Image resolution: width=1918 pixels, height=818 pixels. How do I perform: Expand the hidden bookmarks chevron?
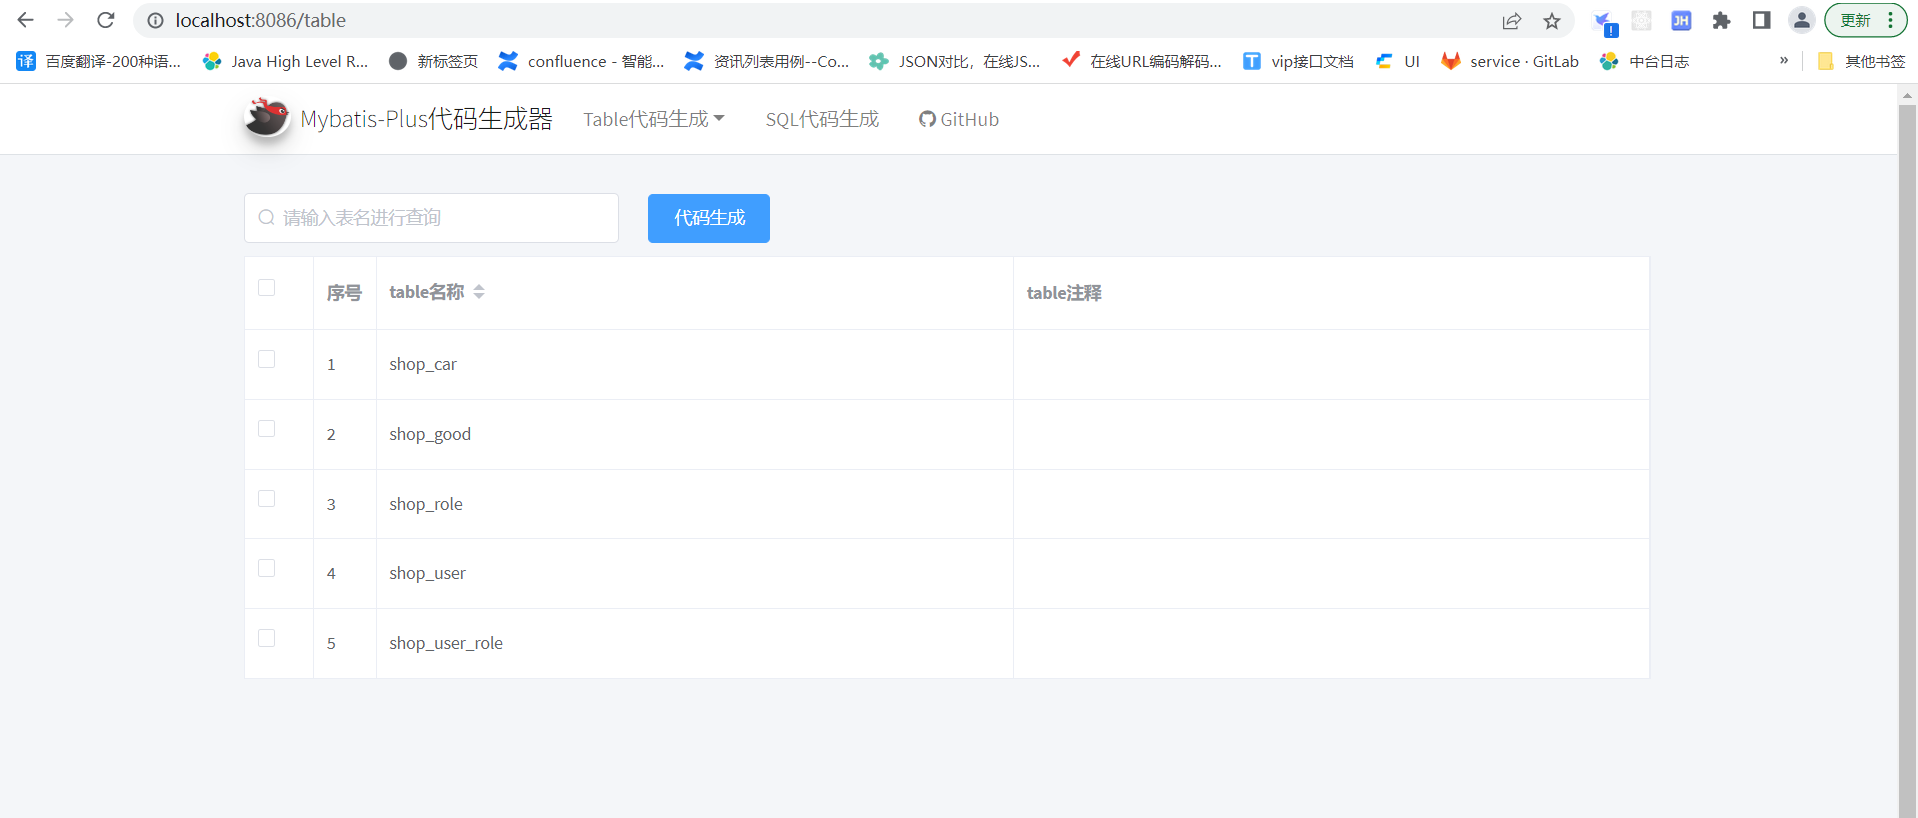[x=1783, y=60]
